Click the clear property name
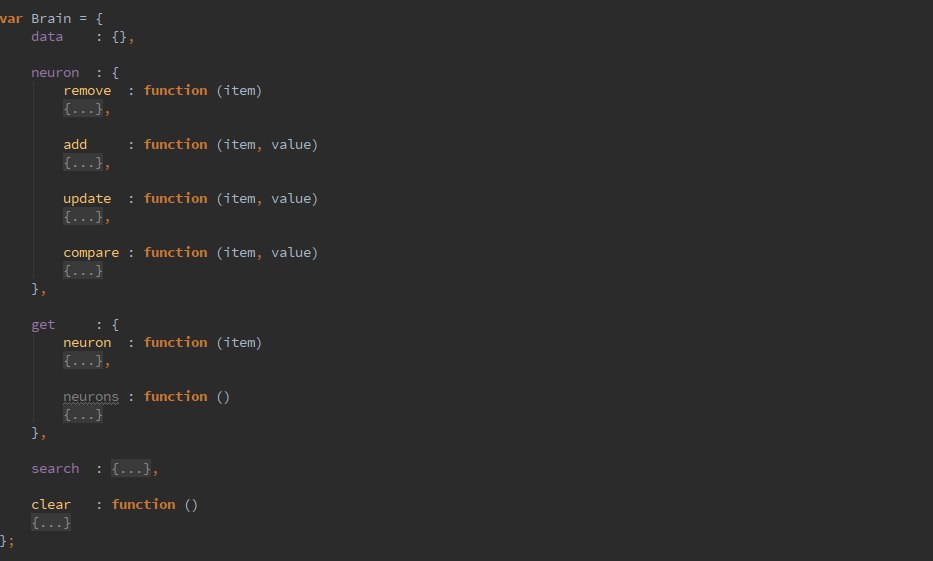The height and width of the screenshot is (561, 933). [51, 505]
